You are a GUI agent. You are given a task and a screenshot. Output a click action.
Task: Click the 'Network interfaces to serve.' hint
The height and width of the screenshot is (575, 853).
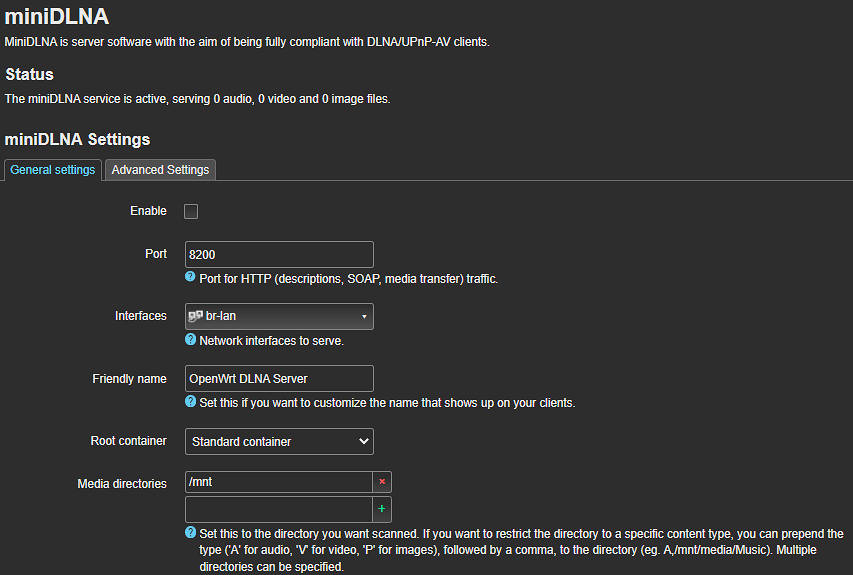pyautogui.click(x=271, y=341)
